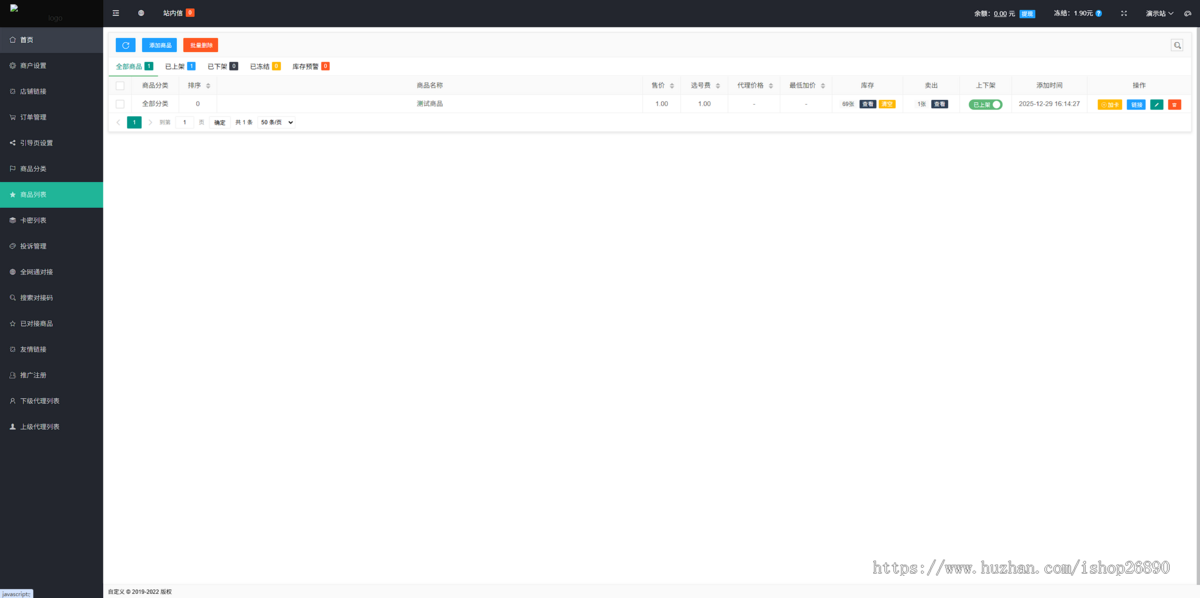Switch to the 库存预警 tab
The image size is (1200, 598).
[x=311, y=66]
